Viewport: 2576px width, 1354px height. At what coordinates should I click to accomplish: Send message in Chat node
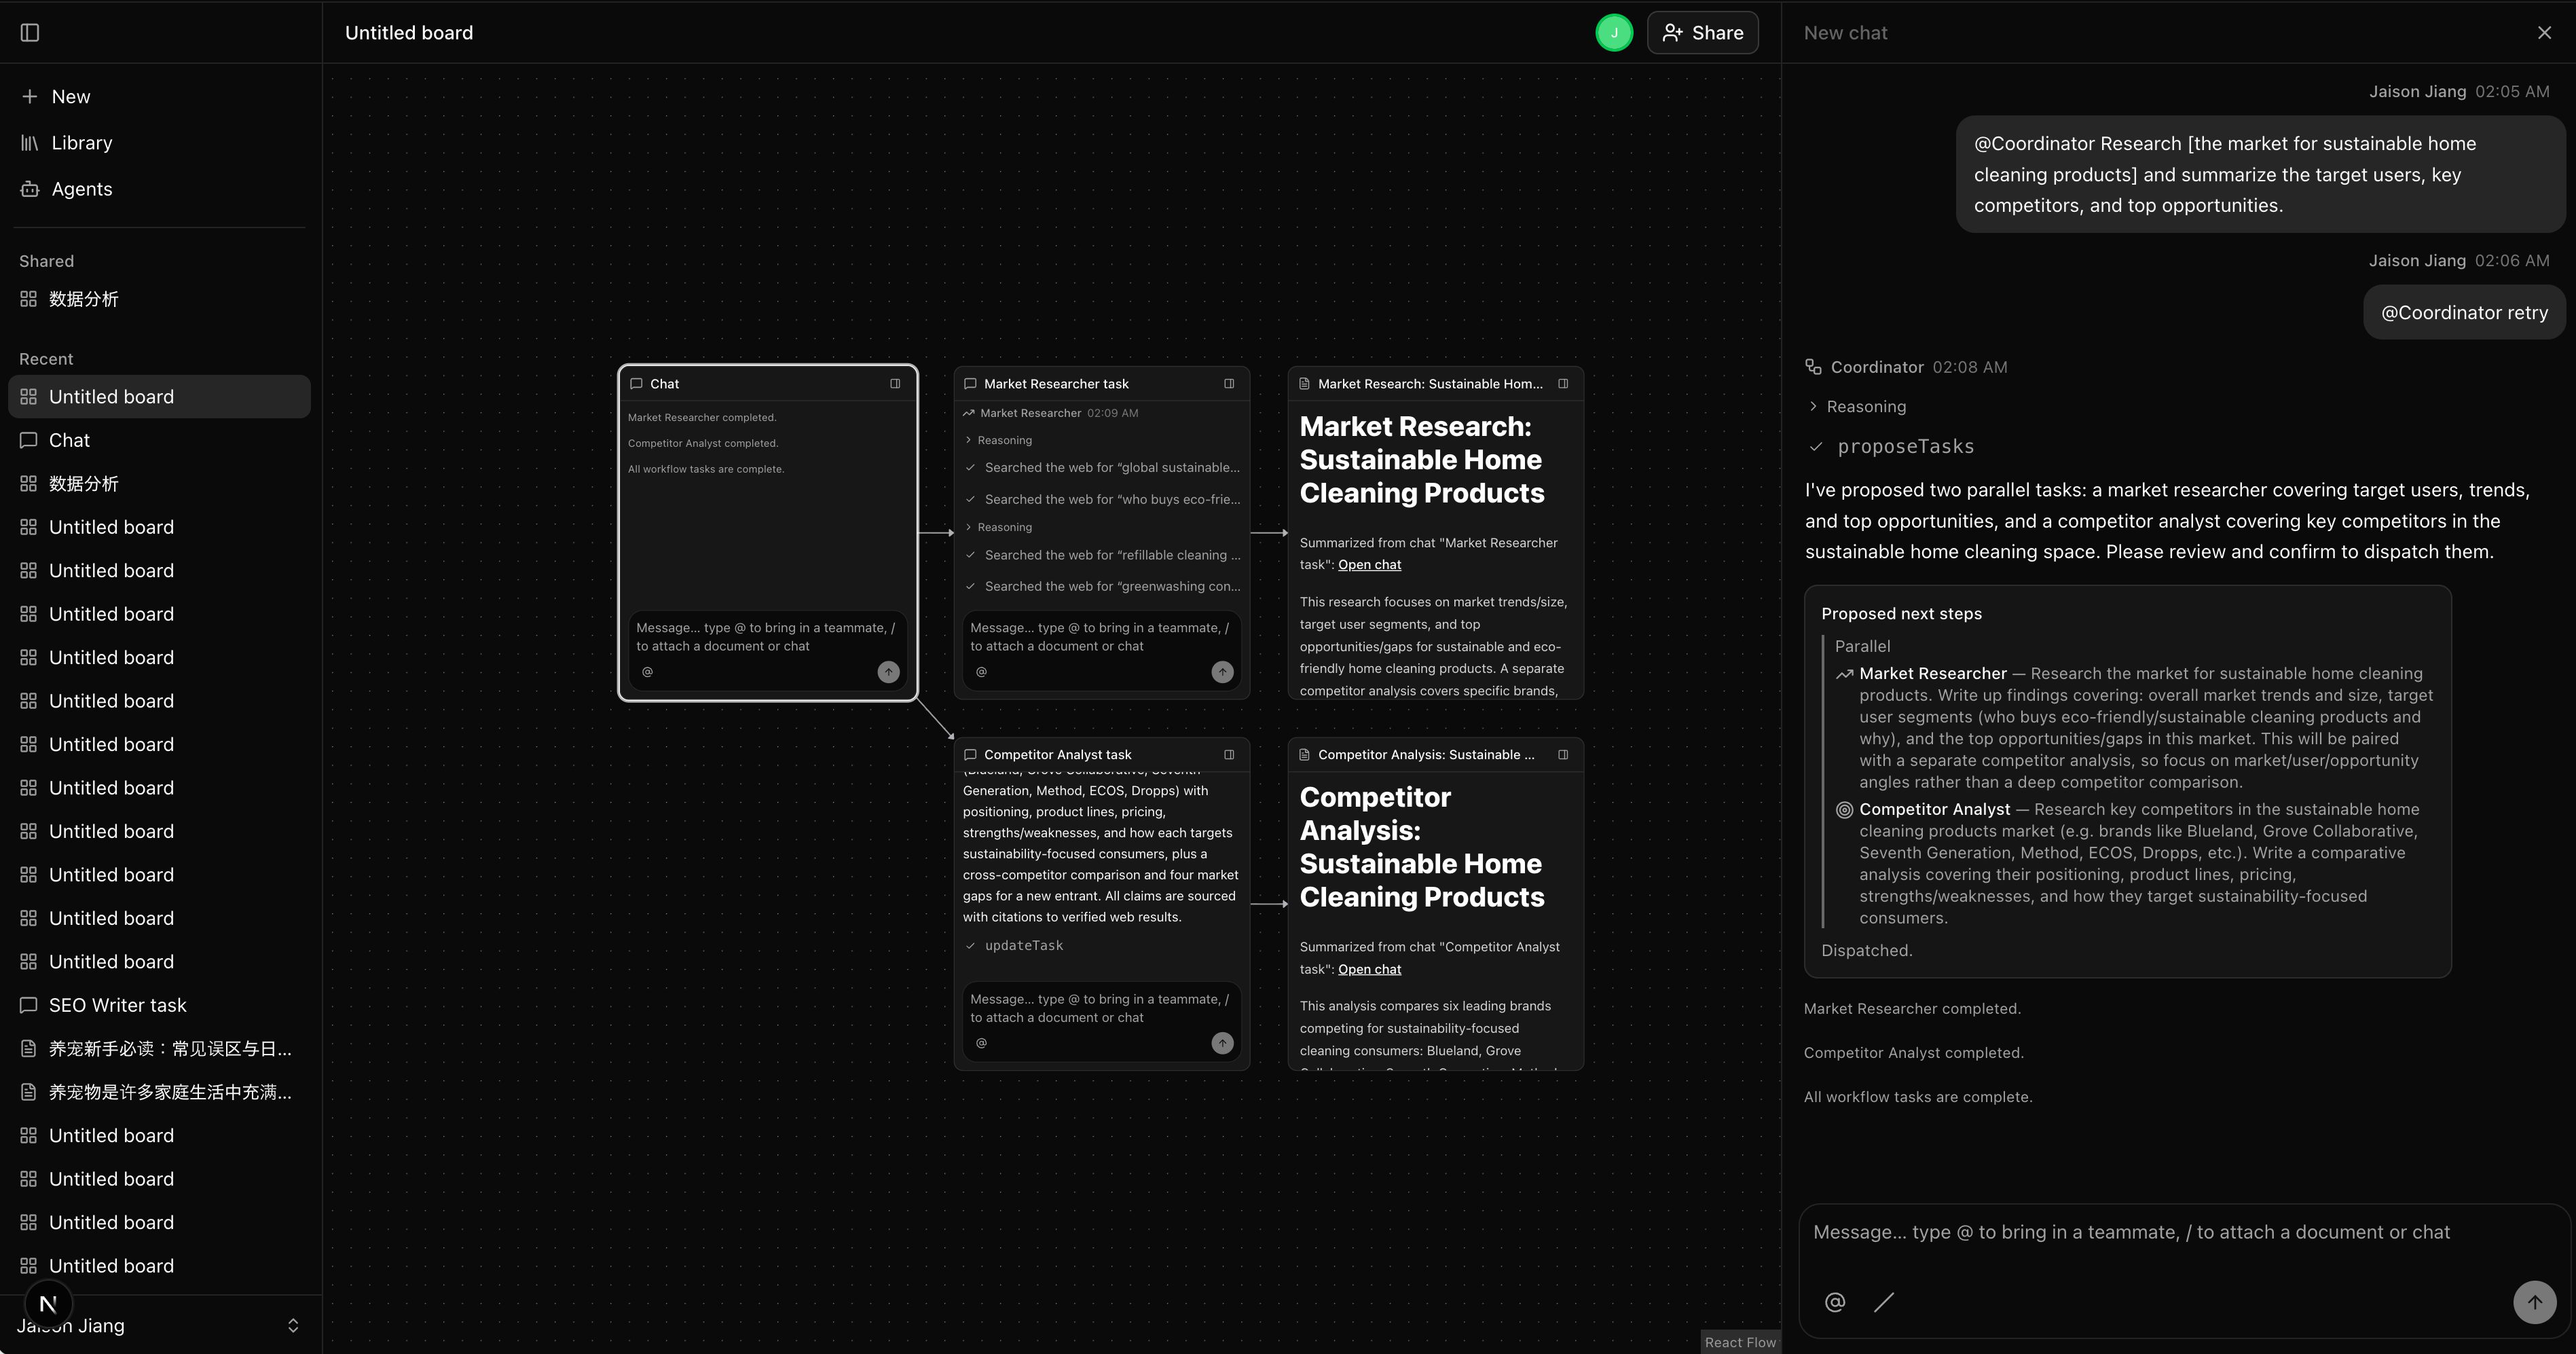888,673
